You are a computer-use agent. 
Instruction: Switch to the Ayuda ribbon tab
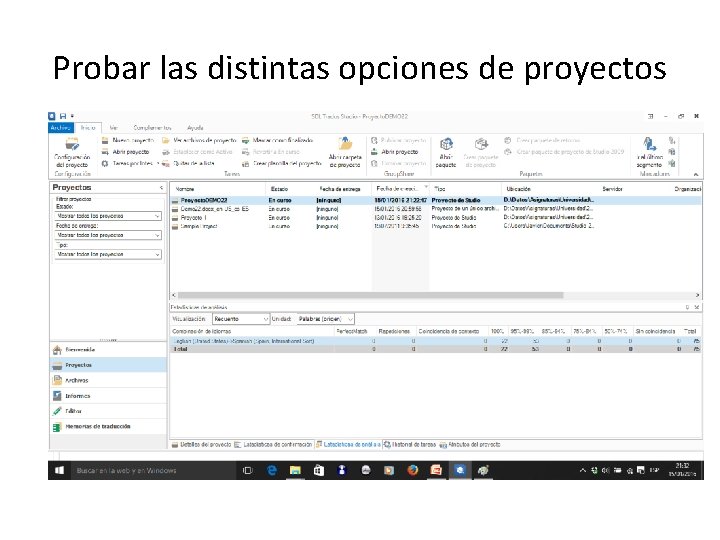[195, 128]
